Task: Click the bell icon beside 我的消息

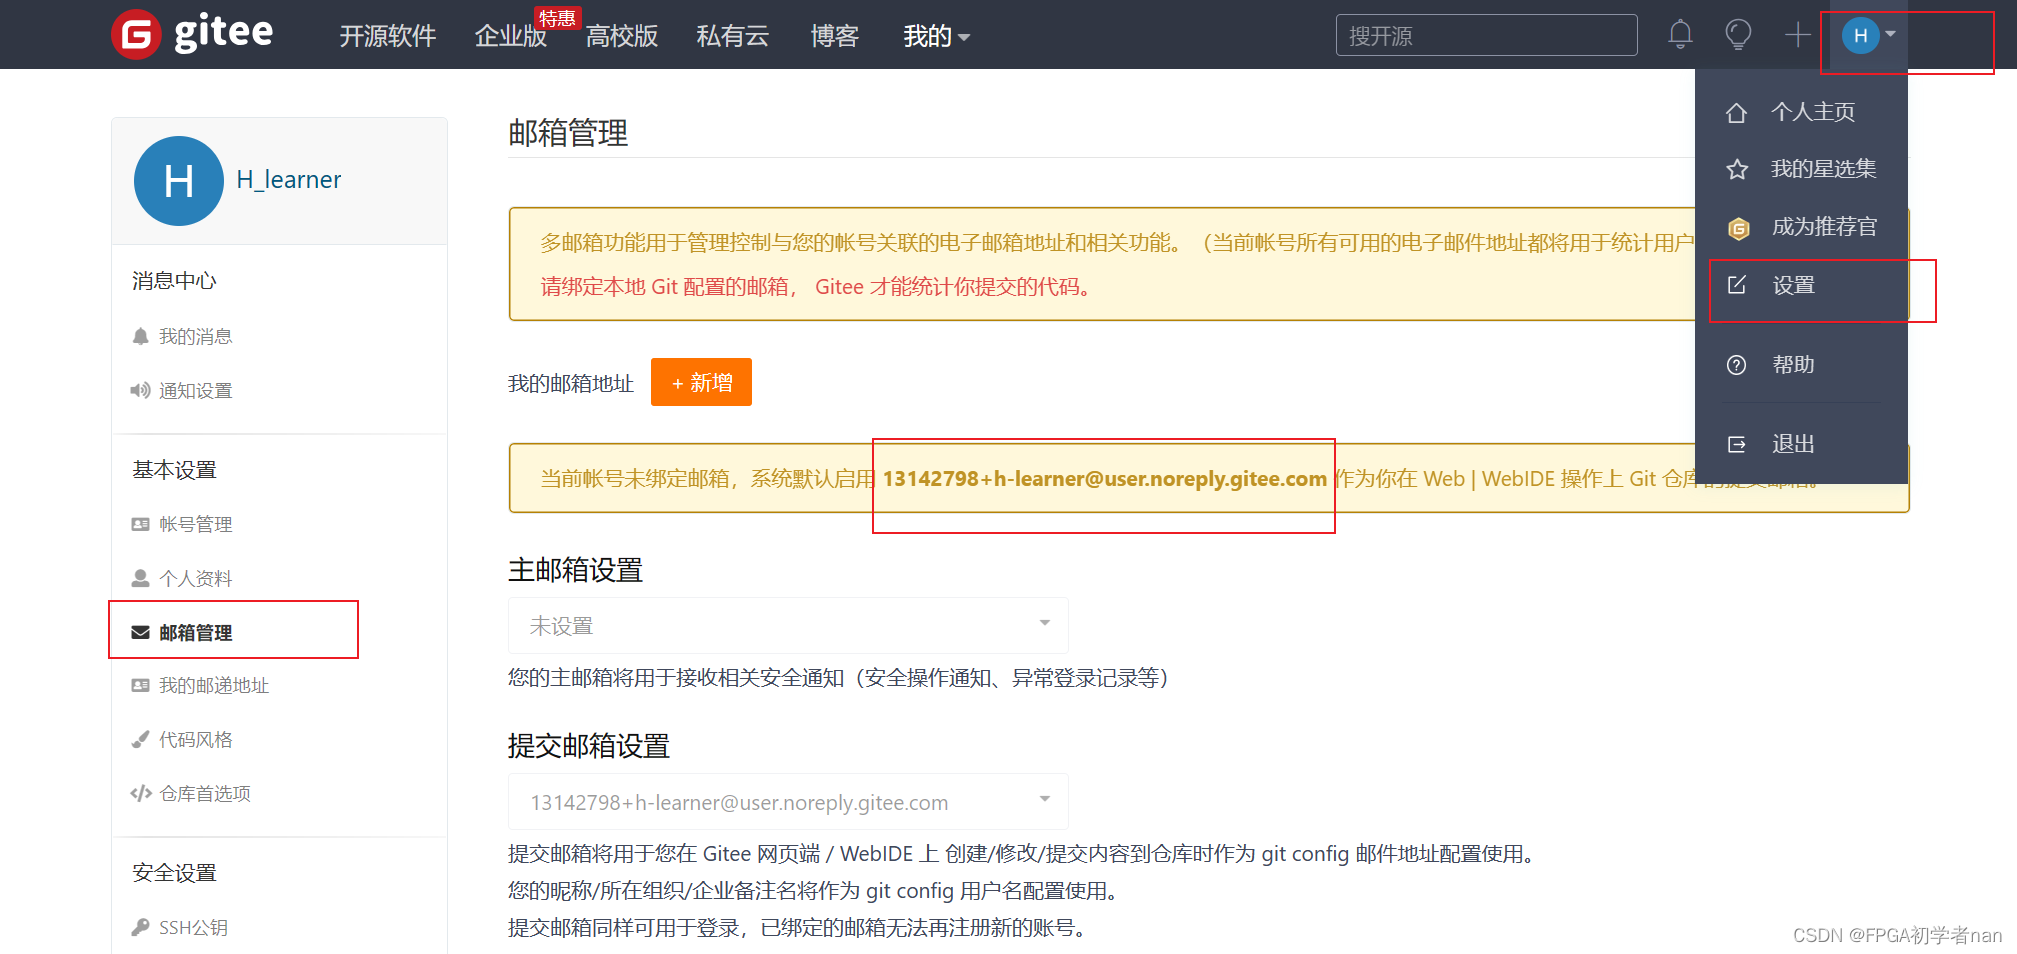Action: pos(140,337)
